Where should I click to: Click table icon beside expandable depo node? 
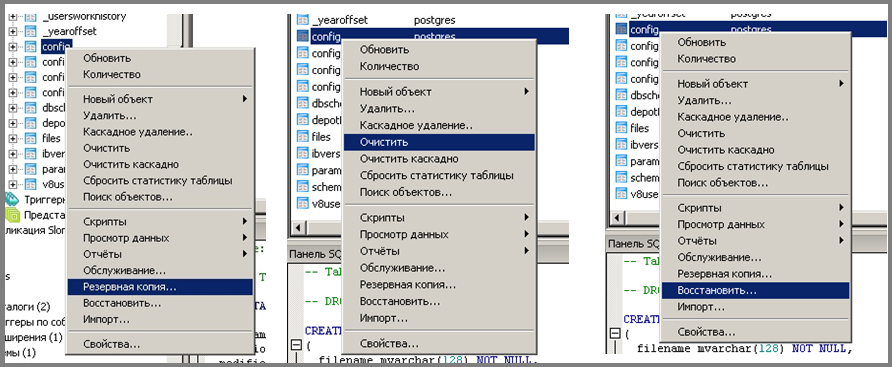(x=30, y=123)
